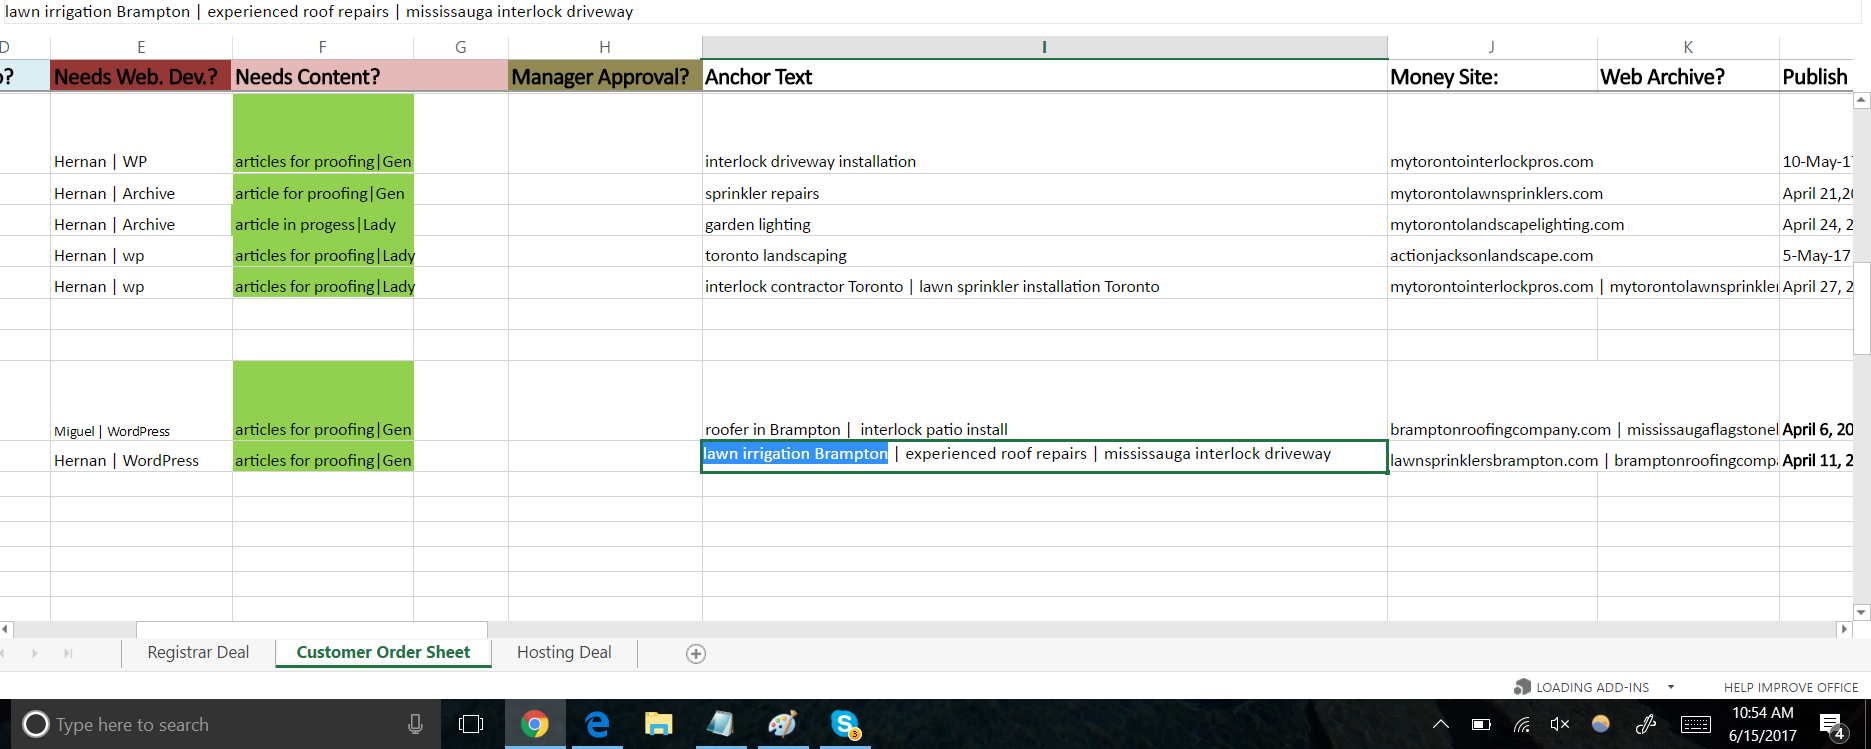Open Skype from the taskbar

pos(845,724)
